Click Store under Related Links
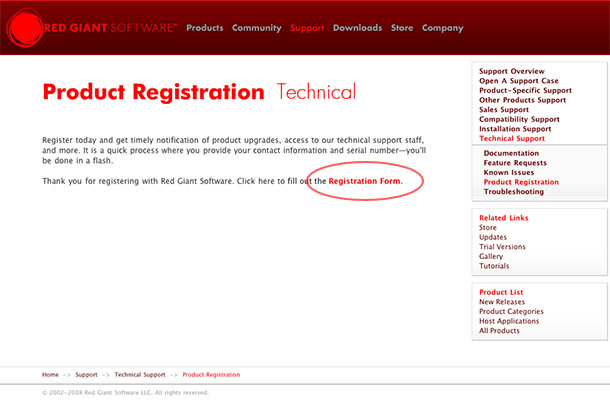The image size is (610, 410). point(488,228)
